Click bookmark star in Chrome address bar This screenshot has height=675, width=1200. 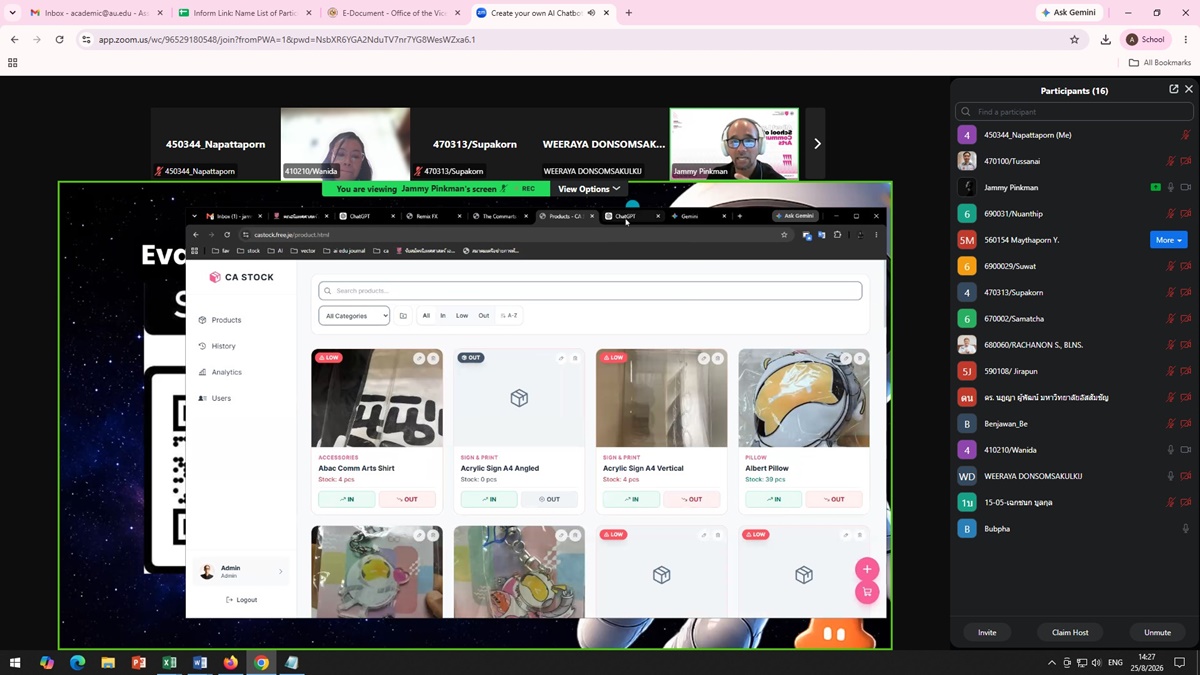click(x=1075, y=40)
